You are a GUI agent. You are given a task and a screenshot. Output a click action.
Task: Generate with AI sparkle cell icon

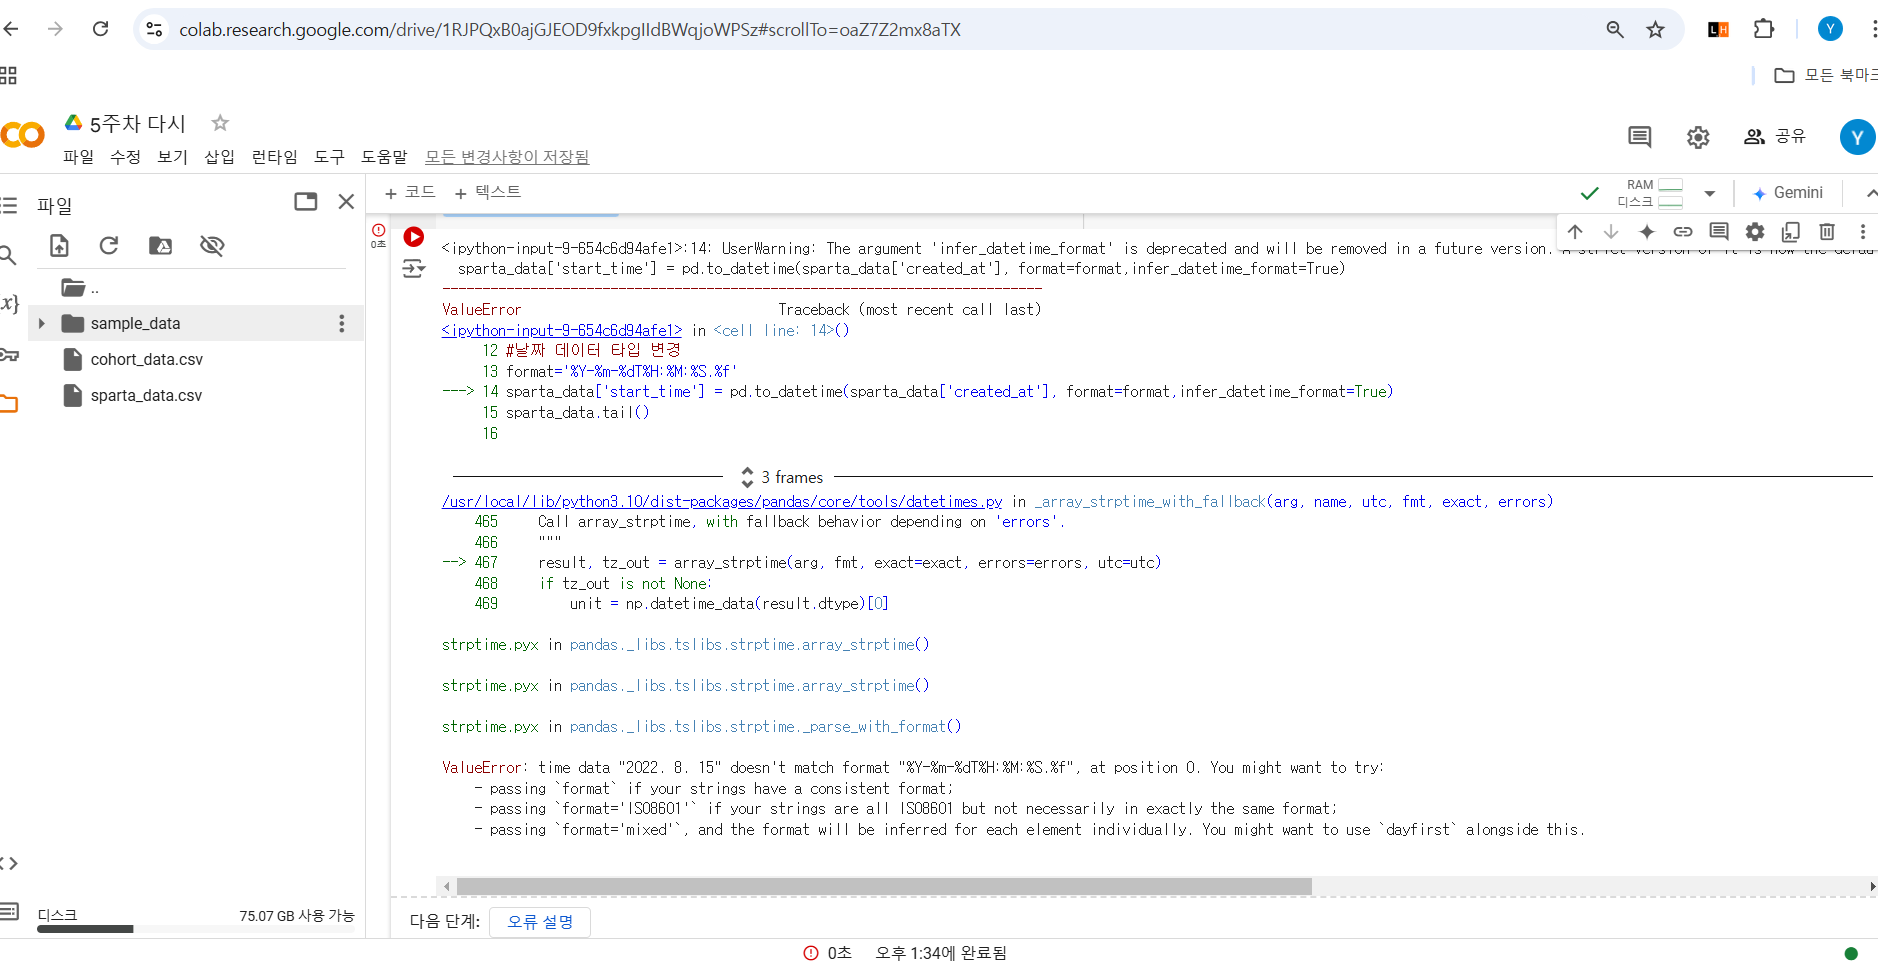1647,232
